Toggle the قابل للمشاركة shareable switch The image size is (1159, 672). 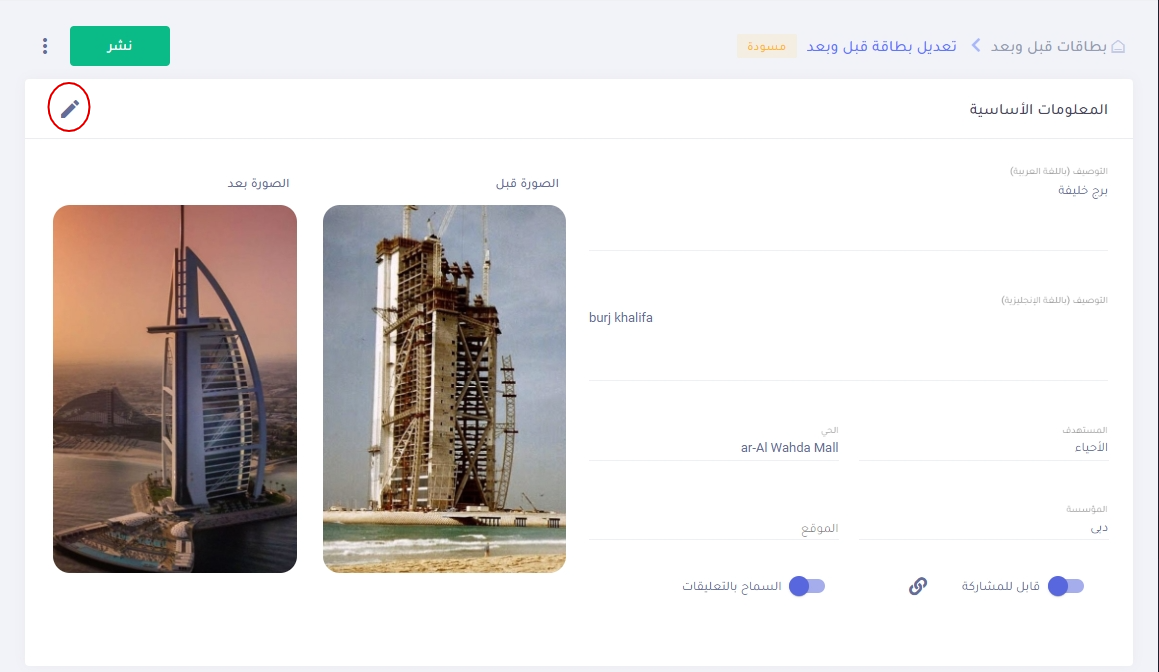click(1065, 586)
